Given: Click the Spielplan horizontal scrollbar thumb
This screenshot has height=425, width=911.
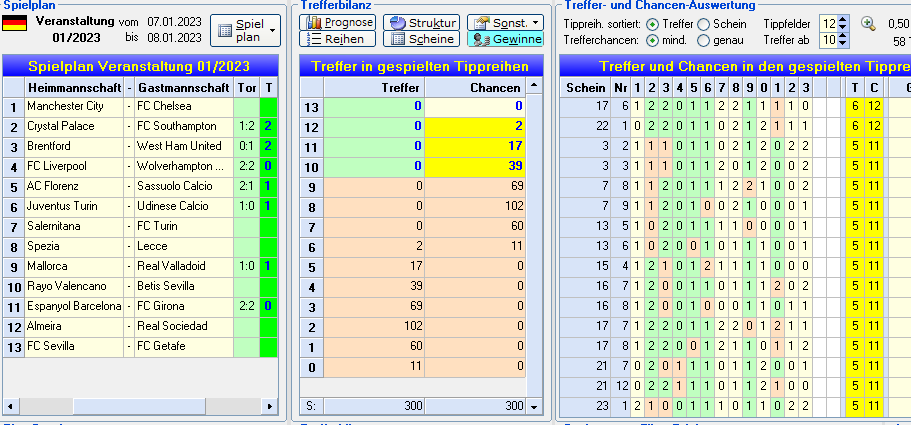Looking at the screenshot, I should point(140,406).
